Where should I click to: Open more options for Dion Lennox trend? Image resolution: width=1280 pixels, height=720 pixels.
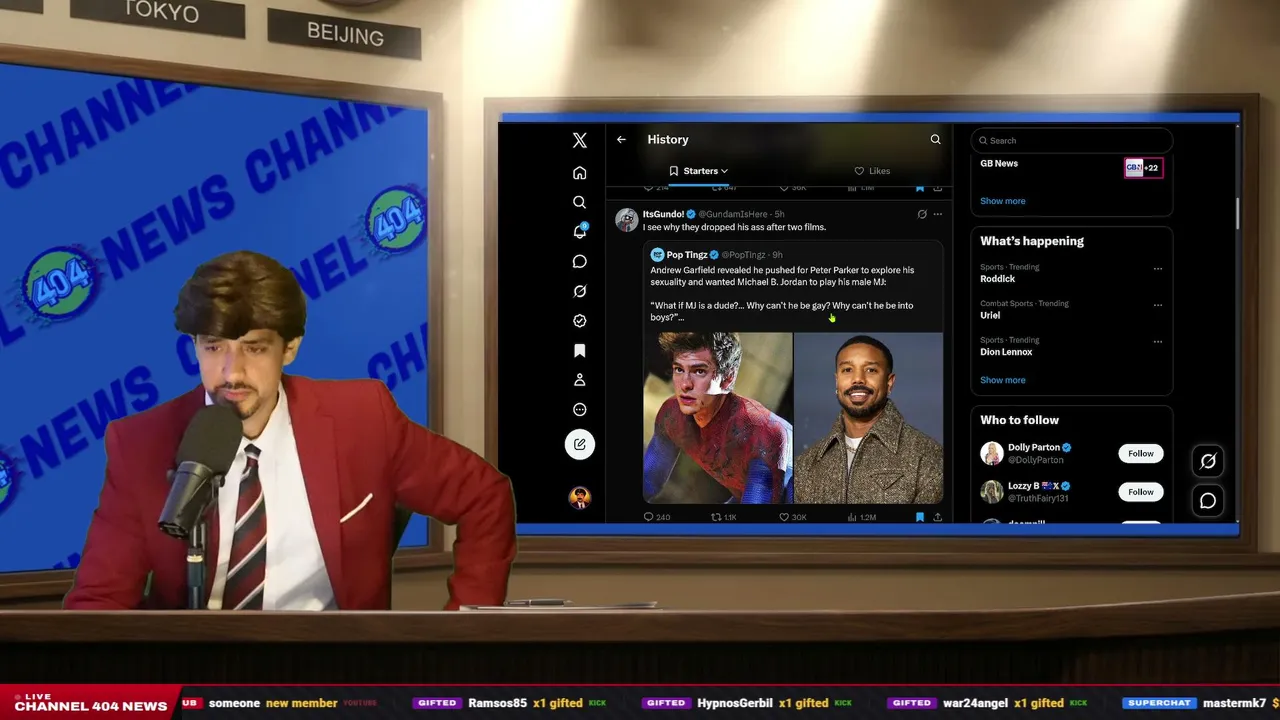click(1158, 341)
